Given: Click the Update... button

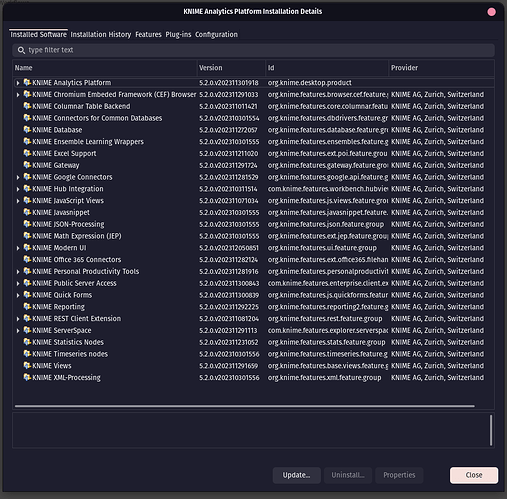Looking at the screenshot, I should (296, 475).
